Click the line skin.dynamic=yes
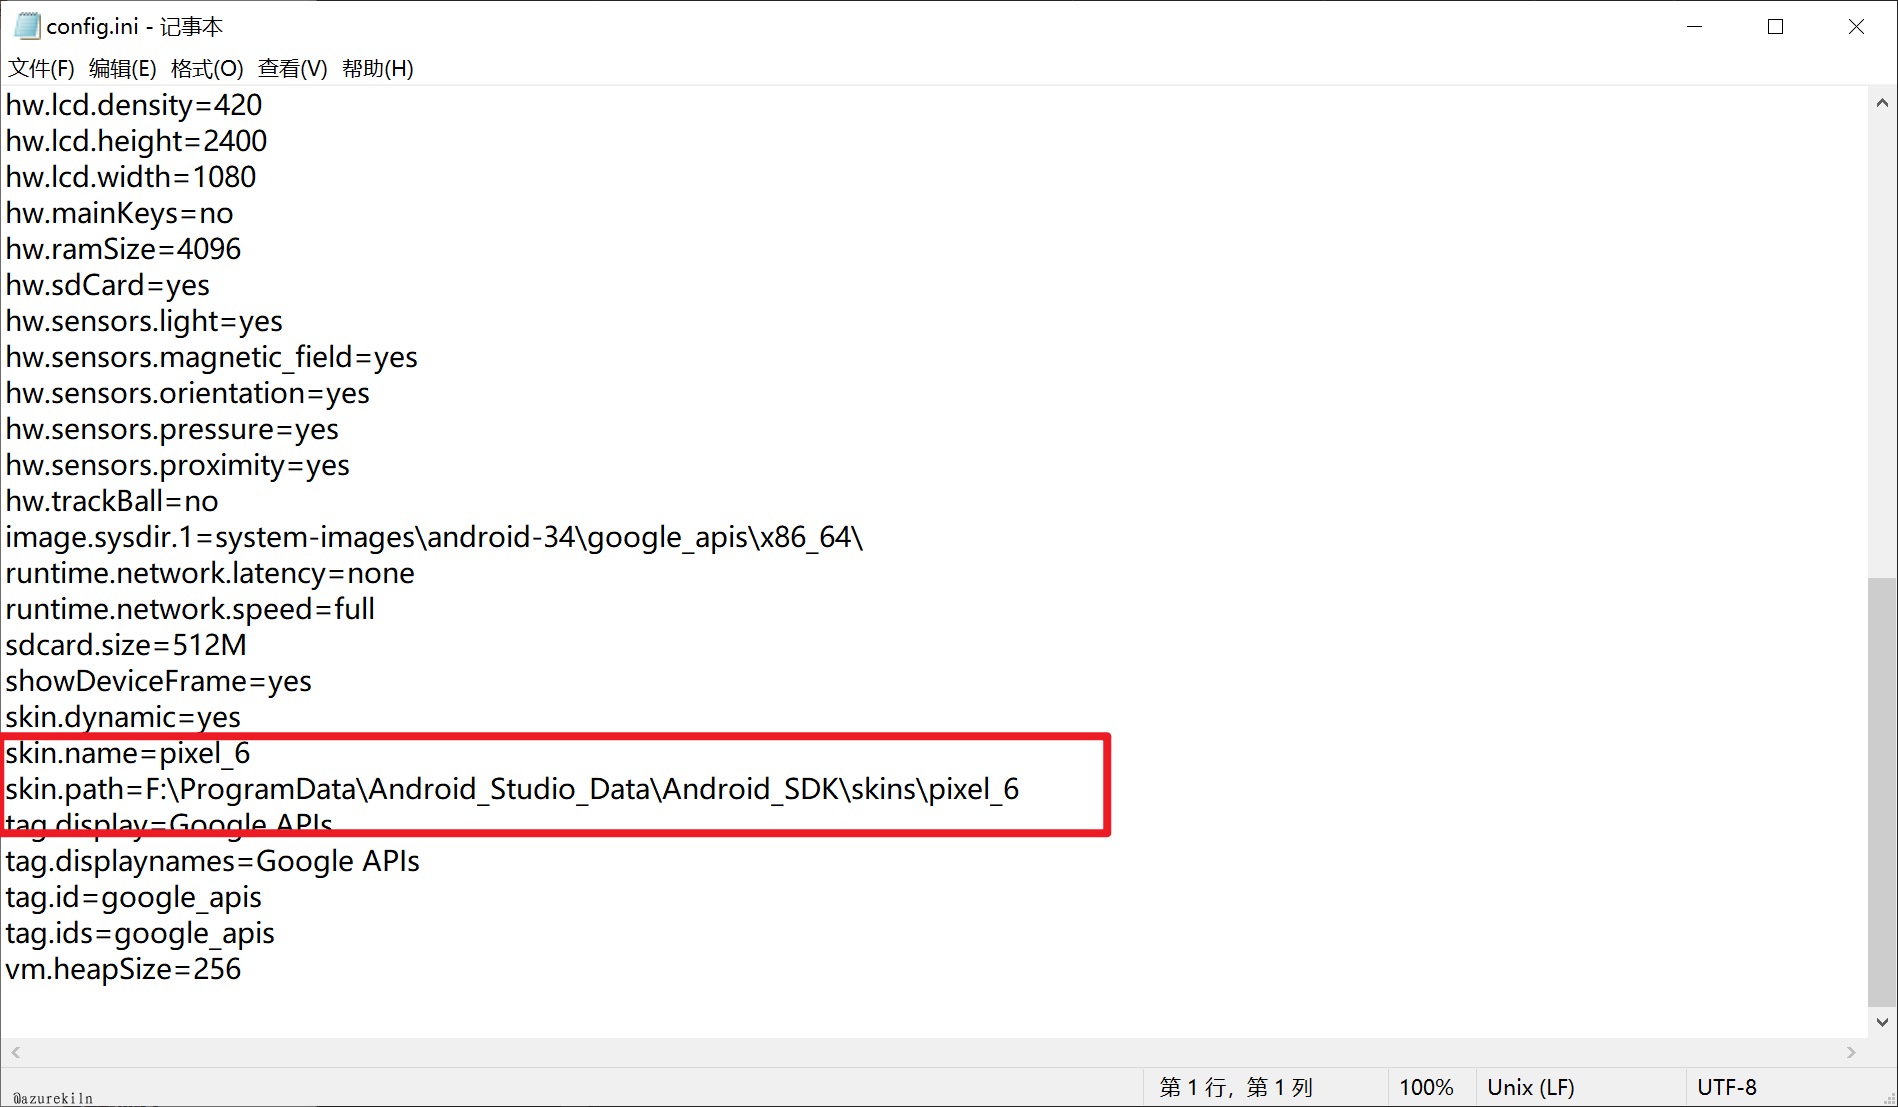The image size is (1898, 1107). coord(123,717)
